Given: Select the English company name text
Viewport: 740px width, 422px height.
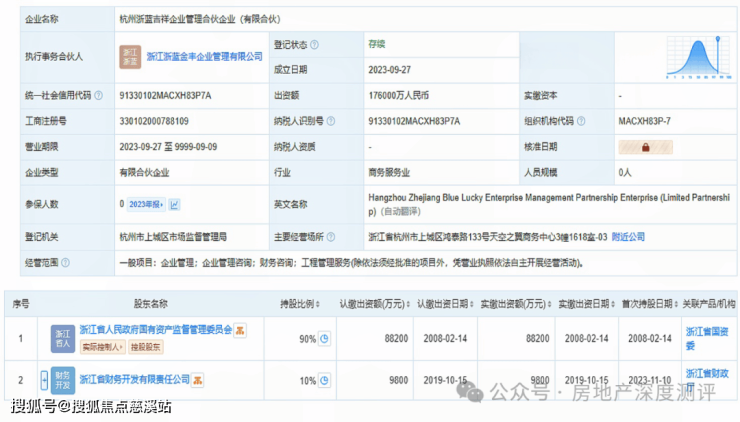Looking at the screenshot, I should (x=549, y=204).
